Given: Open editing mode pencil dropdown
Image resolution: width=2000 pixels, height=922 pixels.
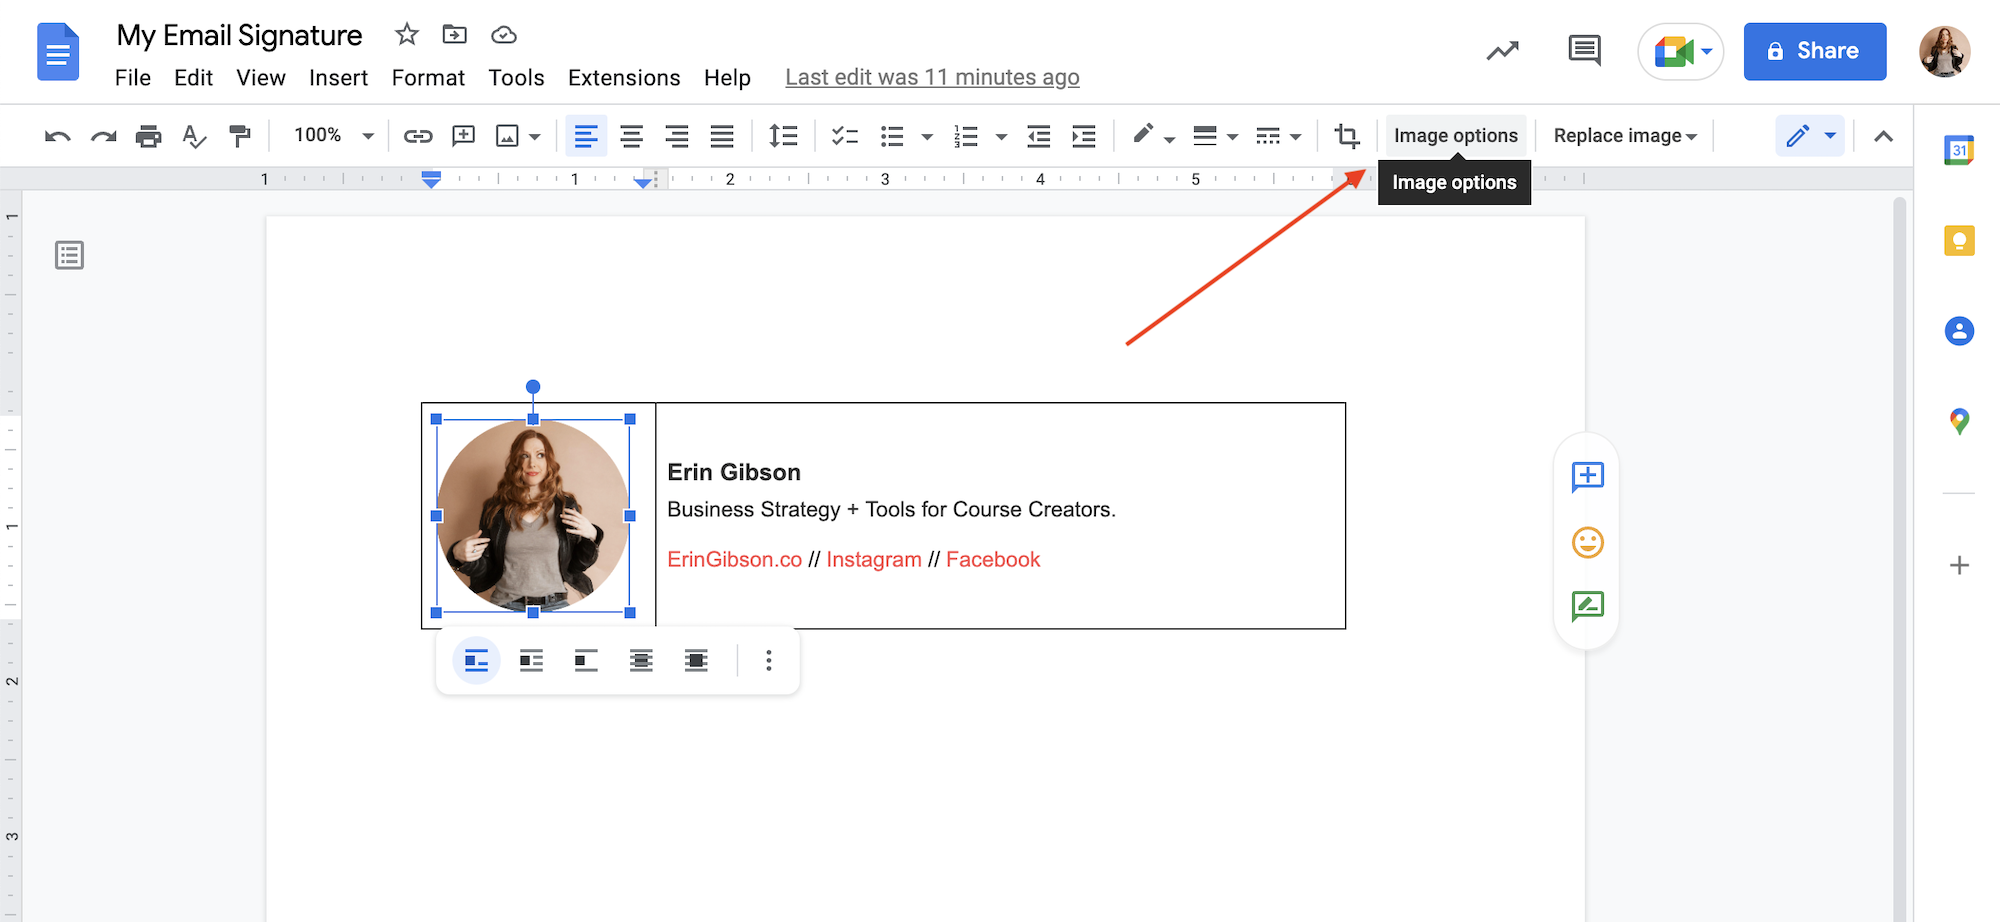Looking at the screenshot, I should tap(1810, 136).
